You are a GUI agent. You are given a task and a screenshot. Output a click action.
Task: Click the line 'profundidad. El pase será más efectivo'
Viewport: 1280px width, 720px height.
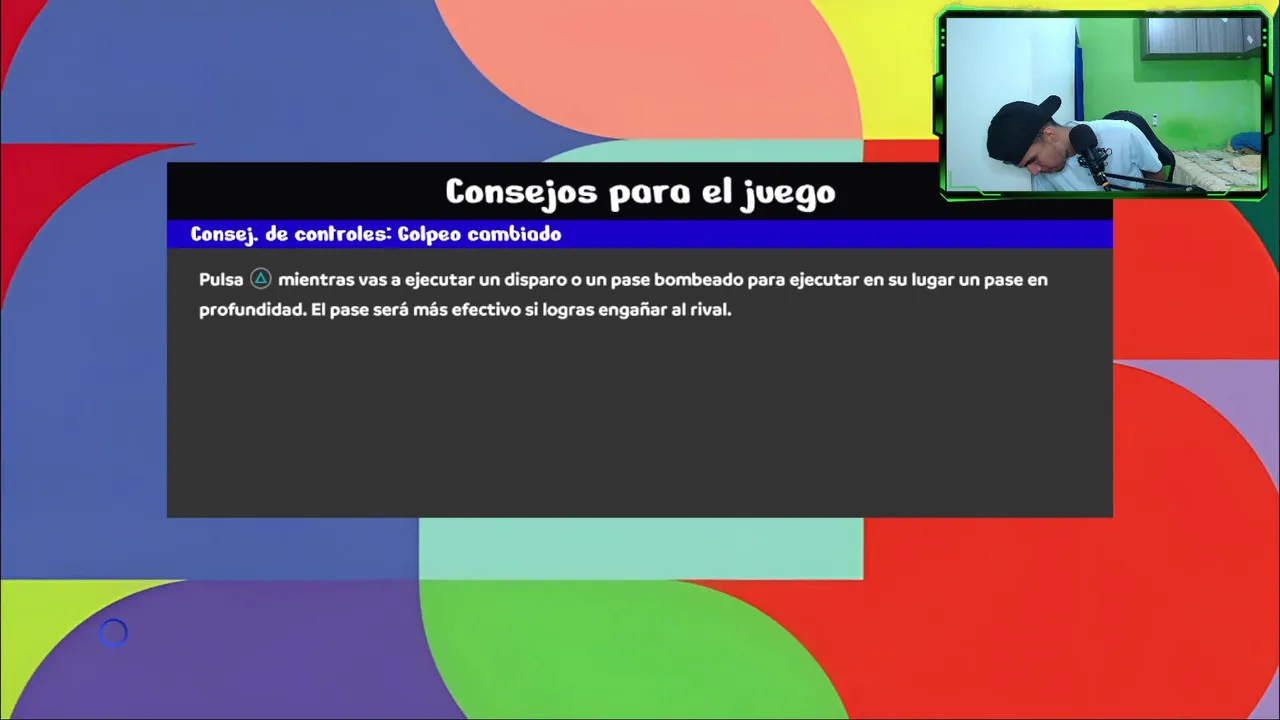465,310
